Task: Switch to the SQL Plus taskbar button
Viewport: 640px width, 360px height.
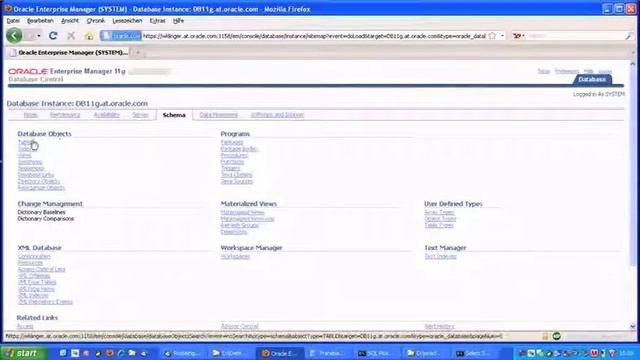Action: click(x=374, y=353)
